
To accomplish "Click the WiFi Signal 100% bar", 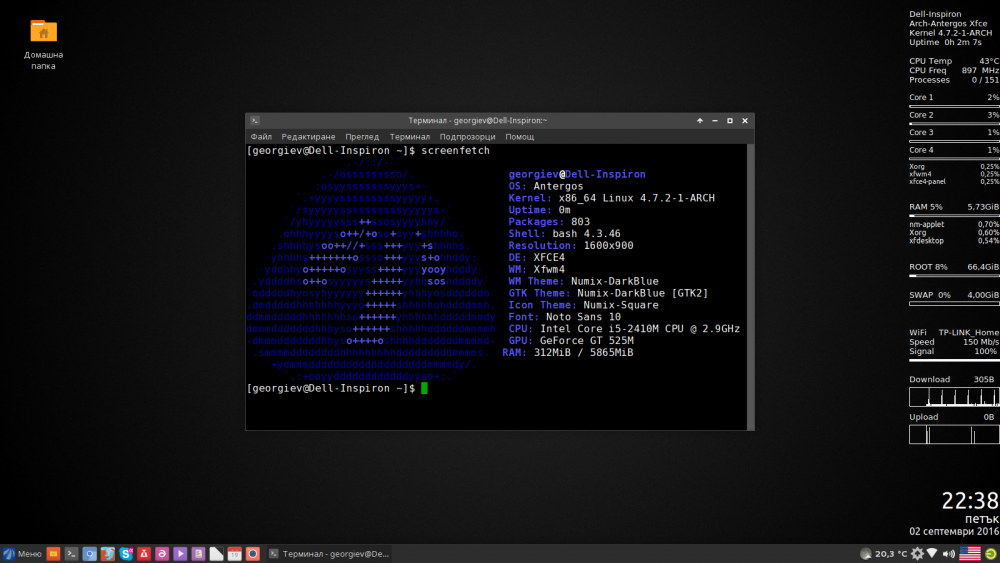I will [x=954, y=360].
